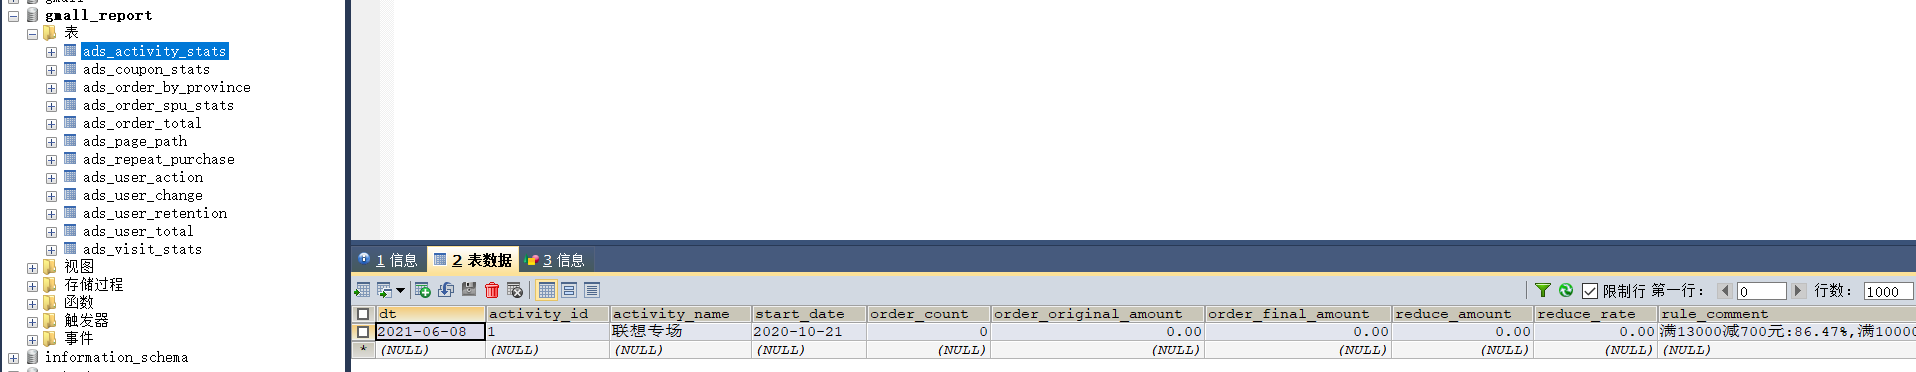1916x372 pixels.
Task: Open the 2 表数据 tab
Action: [474, 260]
